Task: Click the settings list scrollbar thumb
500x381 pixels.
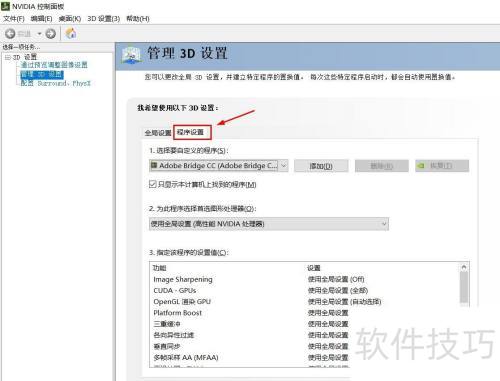Action: [x=464, y=287]
